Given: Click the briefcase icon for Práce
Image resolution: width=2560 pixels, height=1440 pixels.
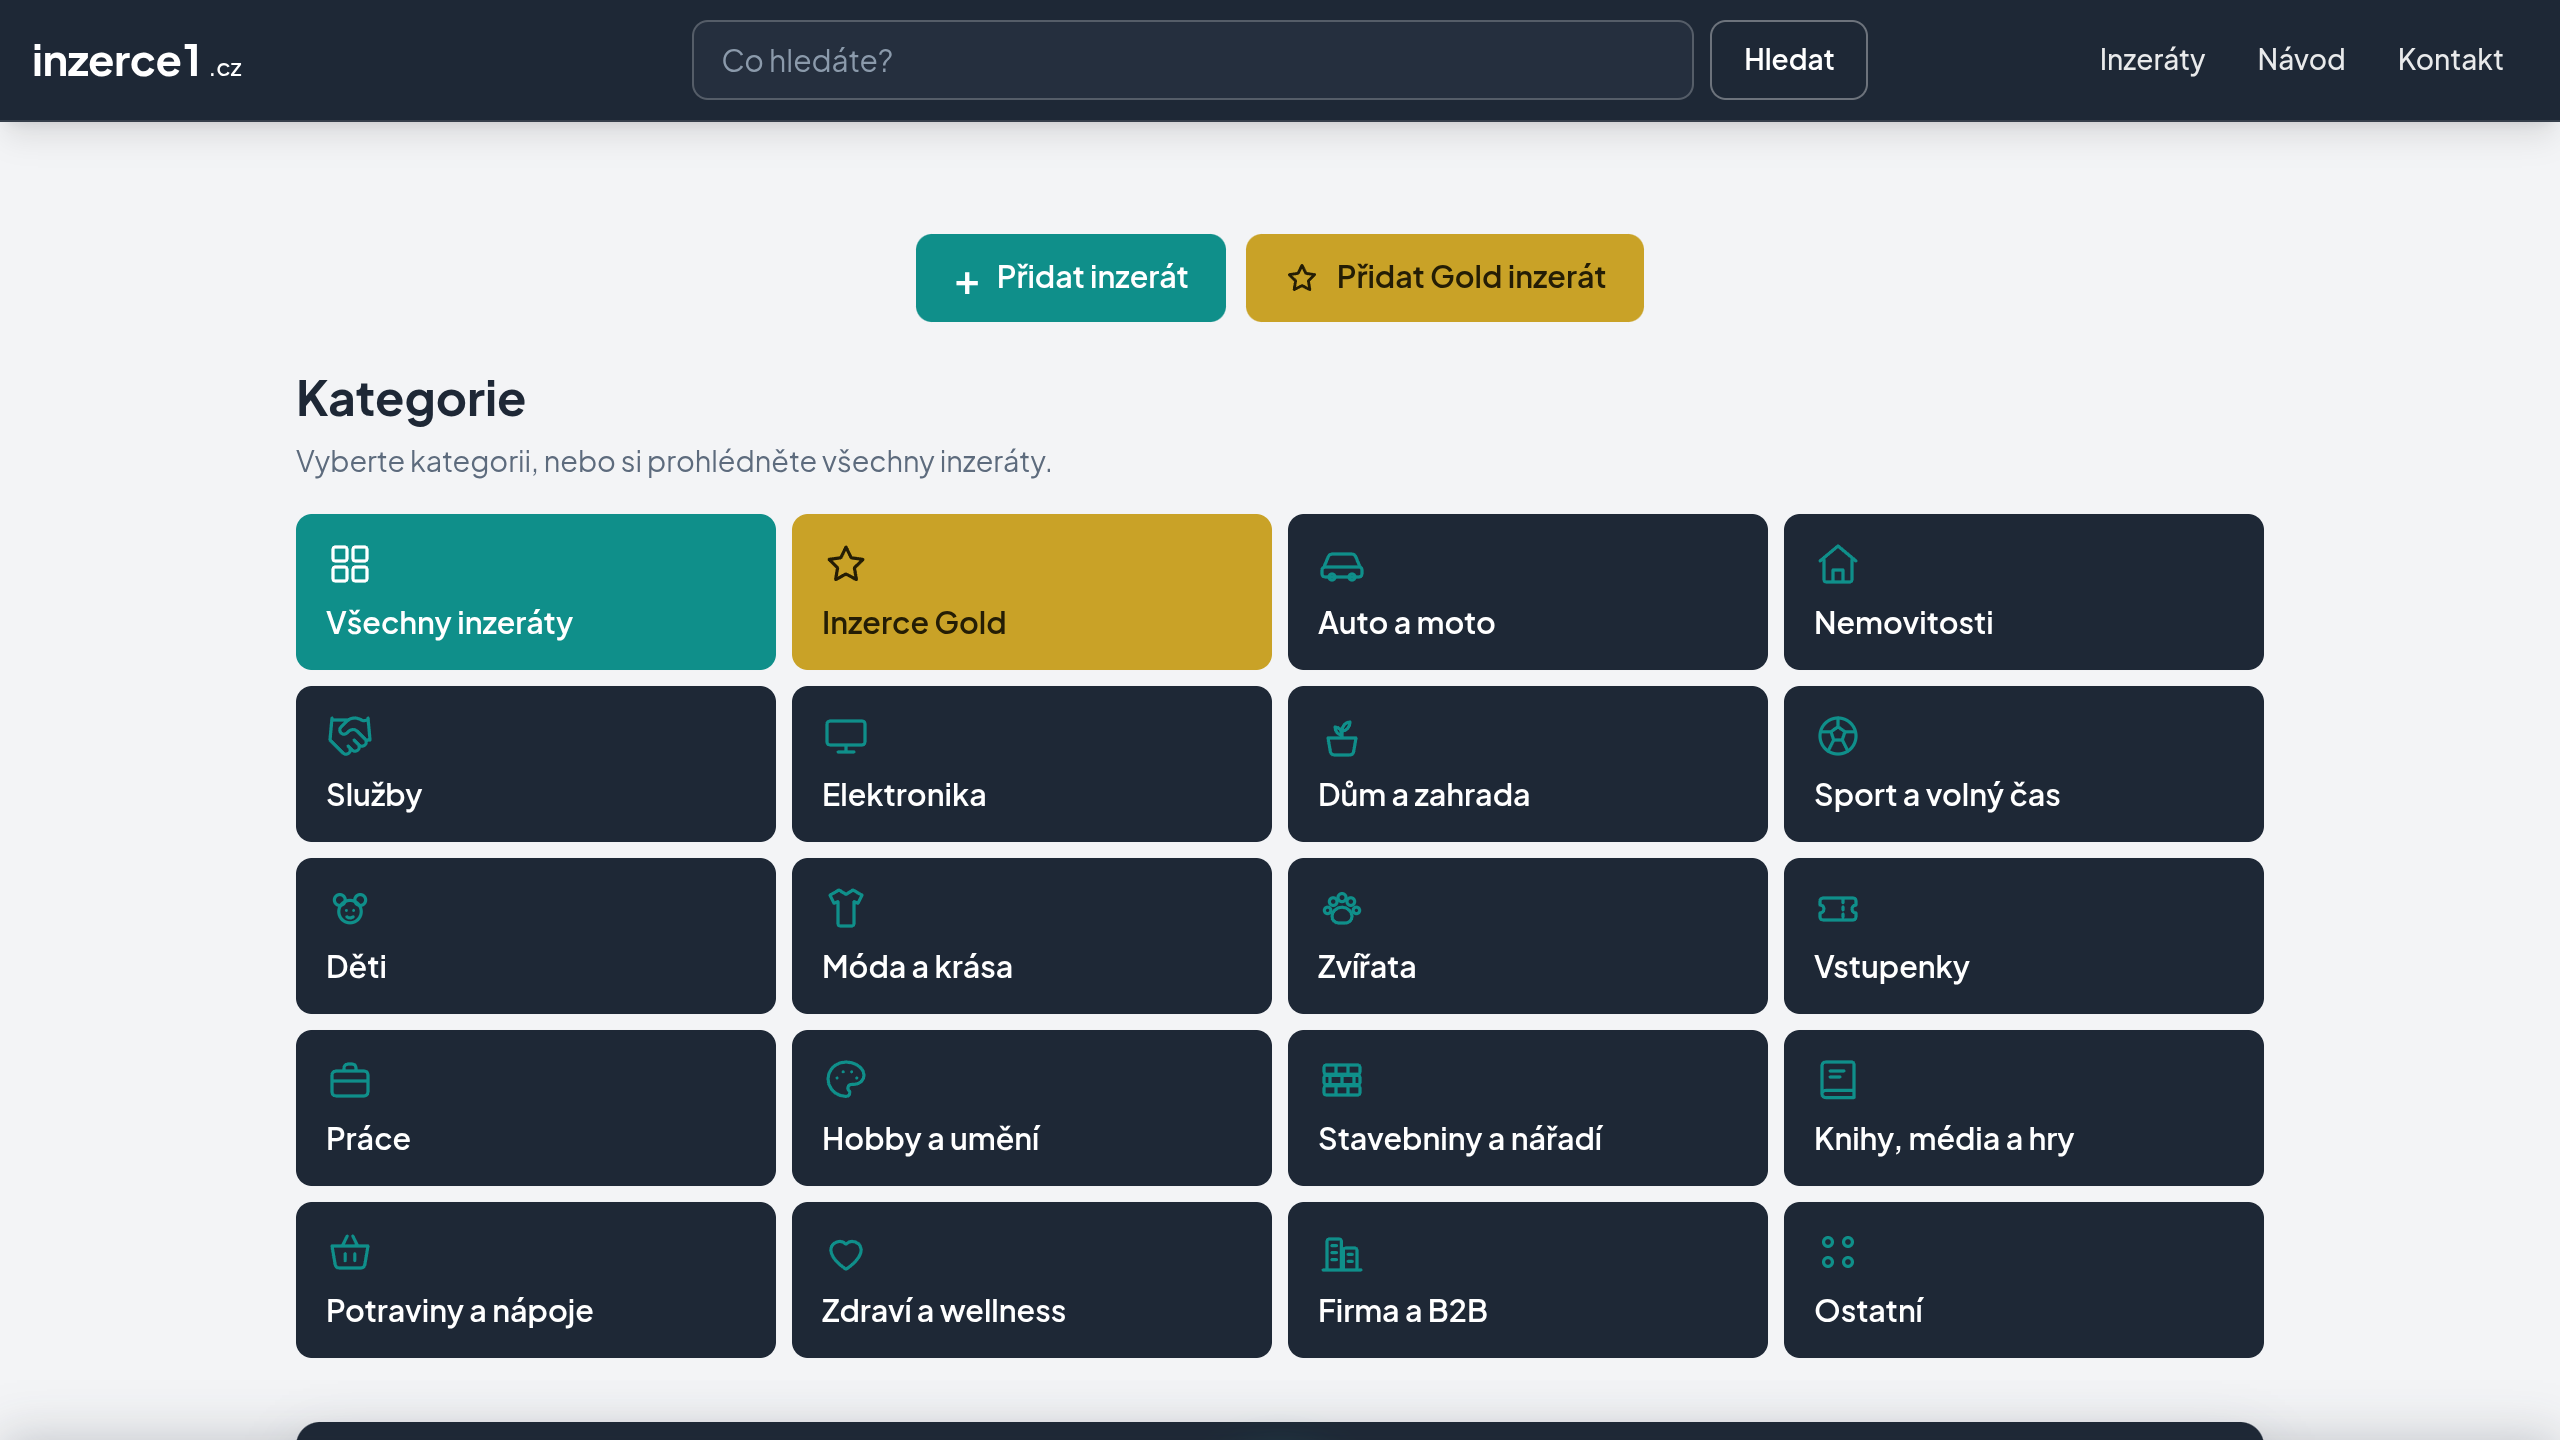Looking at the screenshot, I should (x=350, y=1080).
